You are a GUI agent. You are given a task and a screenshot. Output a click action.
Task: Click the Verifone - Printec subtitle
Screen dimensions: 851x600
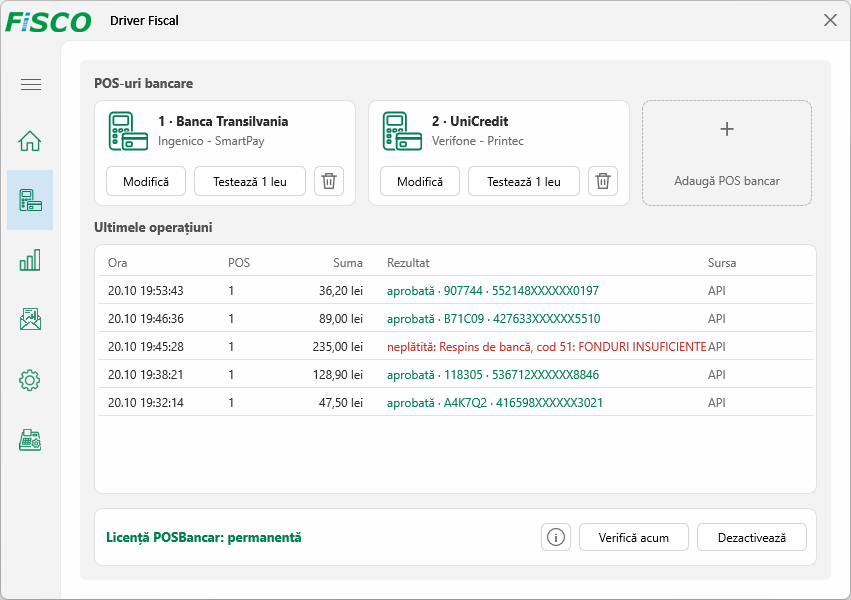click(478, 141)
